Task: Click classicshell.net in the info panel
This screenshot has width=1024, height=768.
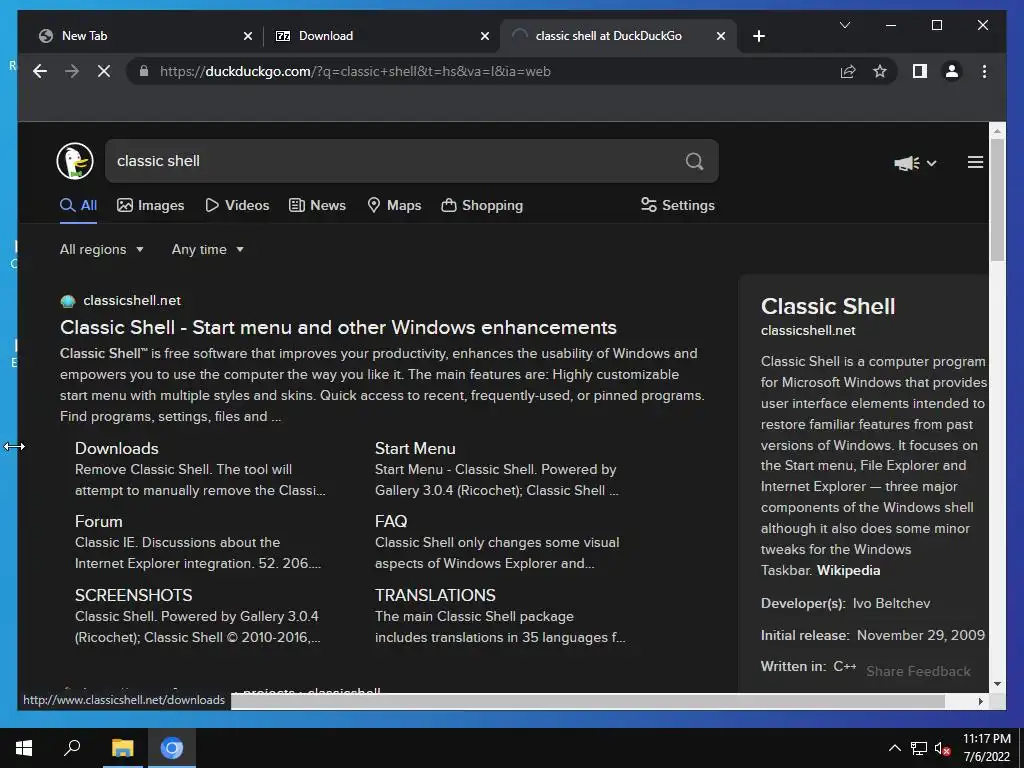Action: pos(808,330)
